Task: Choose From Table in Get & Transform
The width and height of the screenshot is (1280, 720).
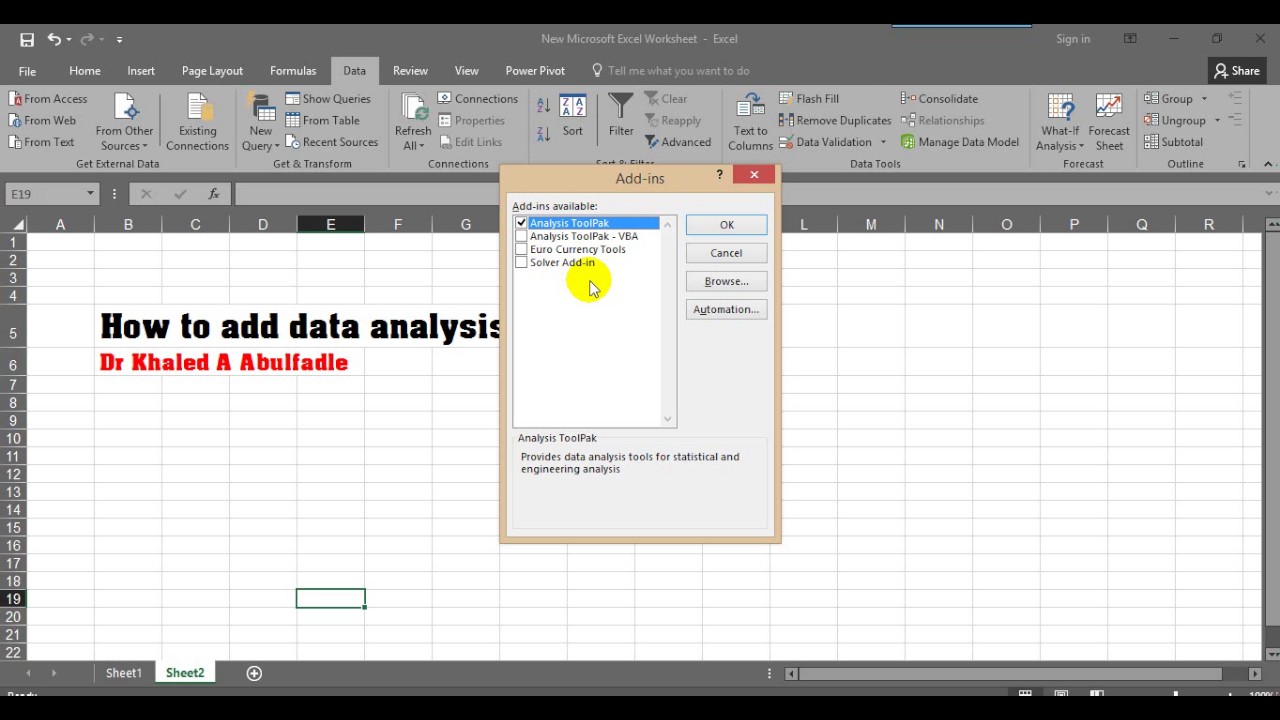Action: tap(322, 121)
